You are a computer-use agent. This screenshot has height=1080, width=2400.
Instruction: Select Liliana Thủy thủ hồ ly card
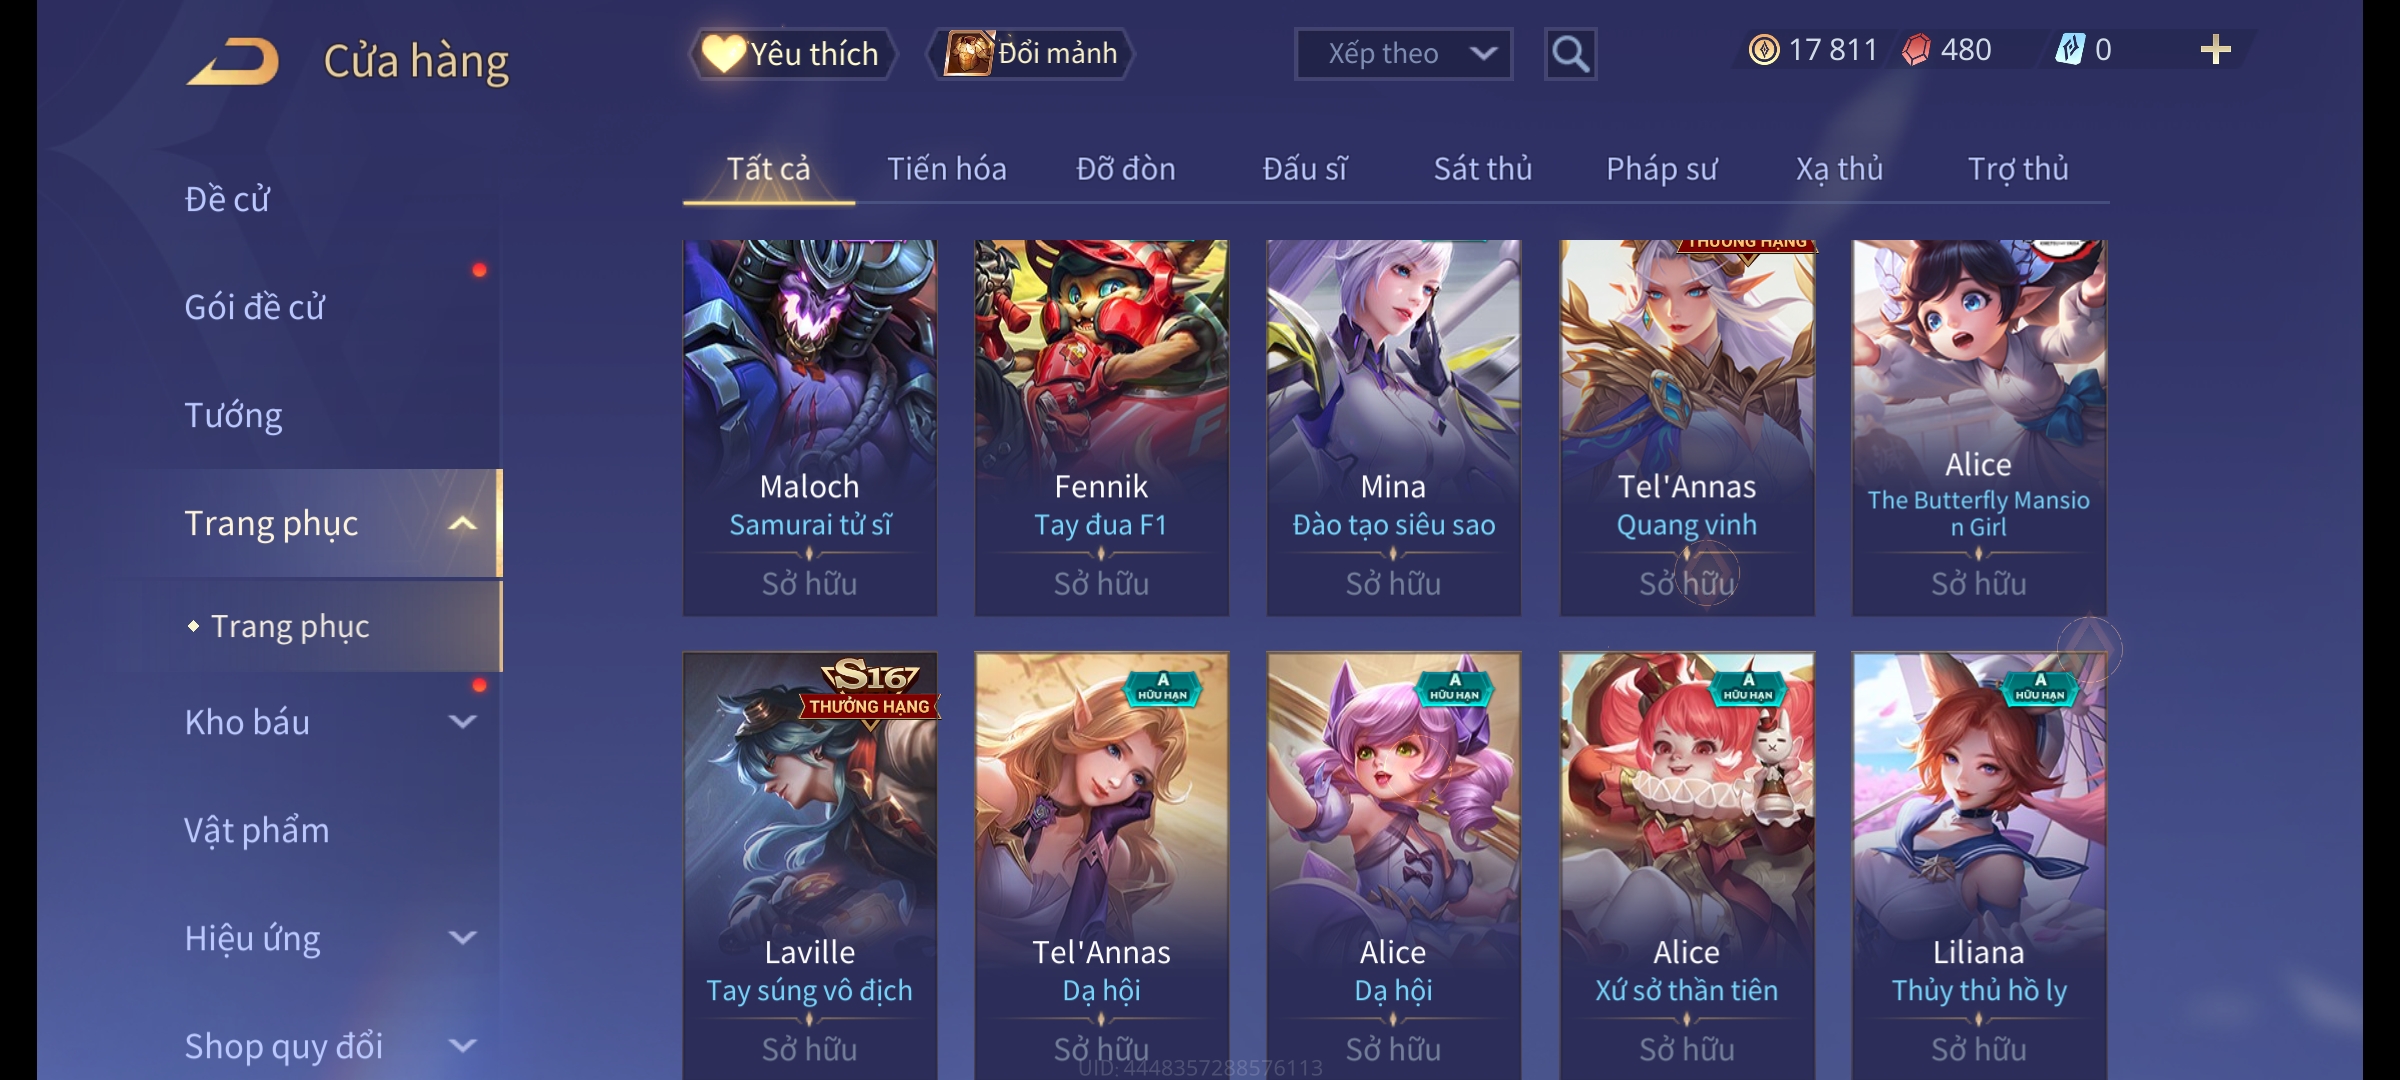[1979, 866]
